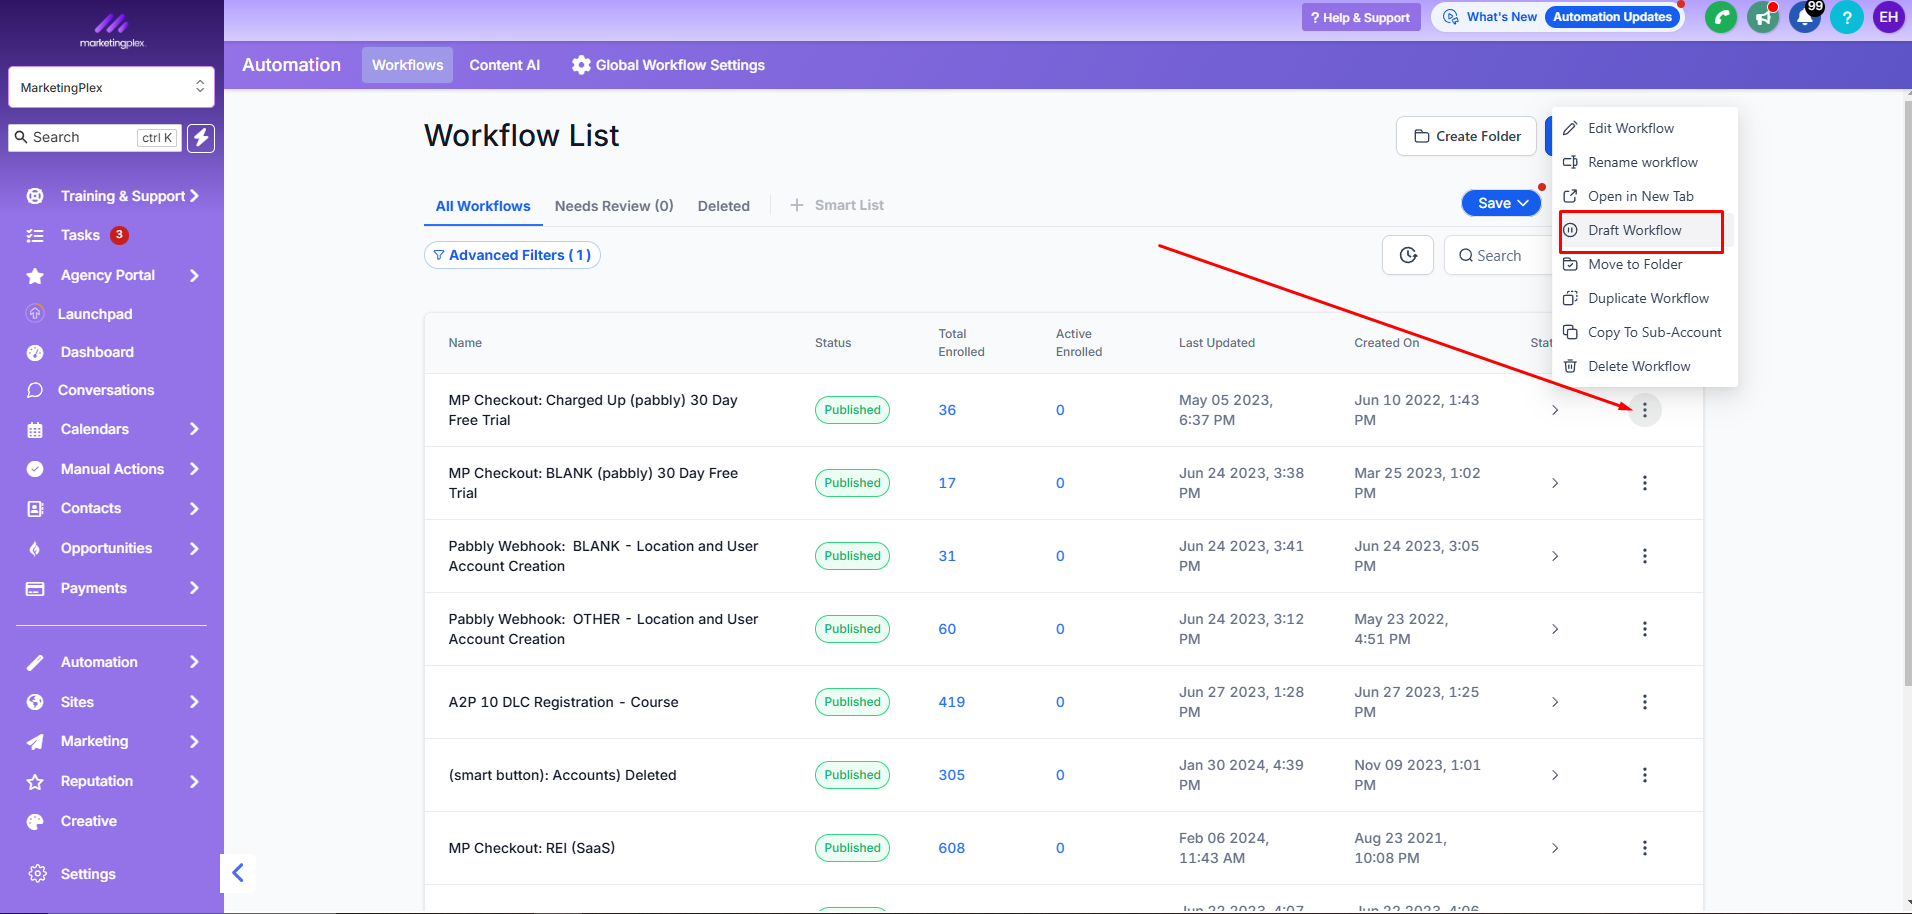The width and height of the screenshot is (1912, 914).
Task: Collapse the sidebar with the left chevron
Action: pyautogui.click(x=238, y=873)
